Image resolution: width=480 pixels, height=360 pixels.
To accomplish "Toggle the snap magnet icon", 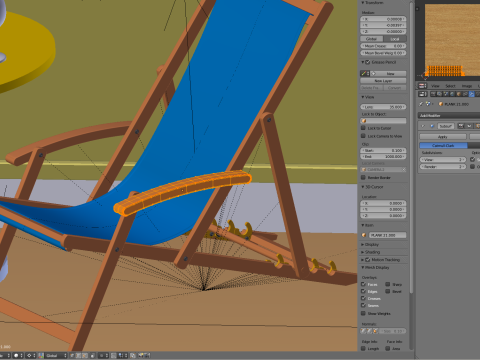I will pos(113,355).
